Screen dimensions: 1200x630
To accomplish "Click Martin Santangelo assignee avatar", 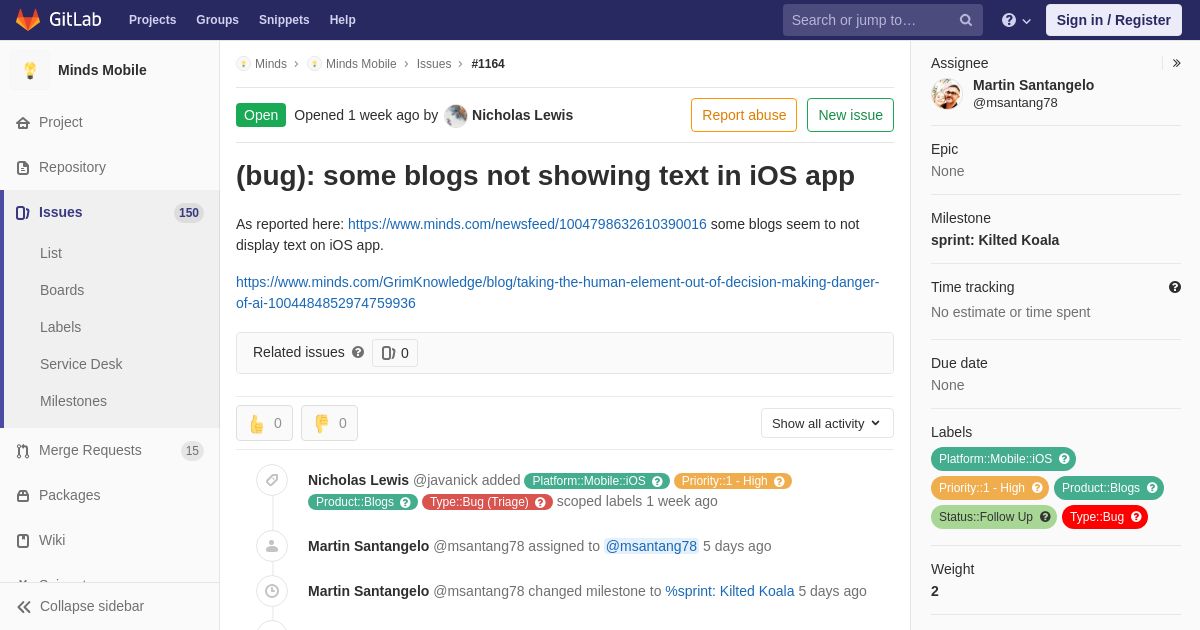I will pos(946,94).
